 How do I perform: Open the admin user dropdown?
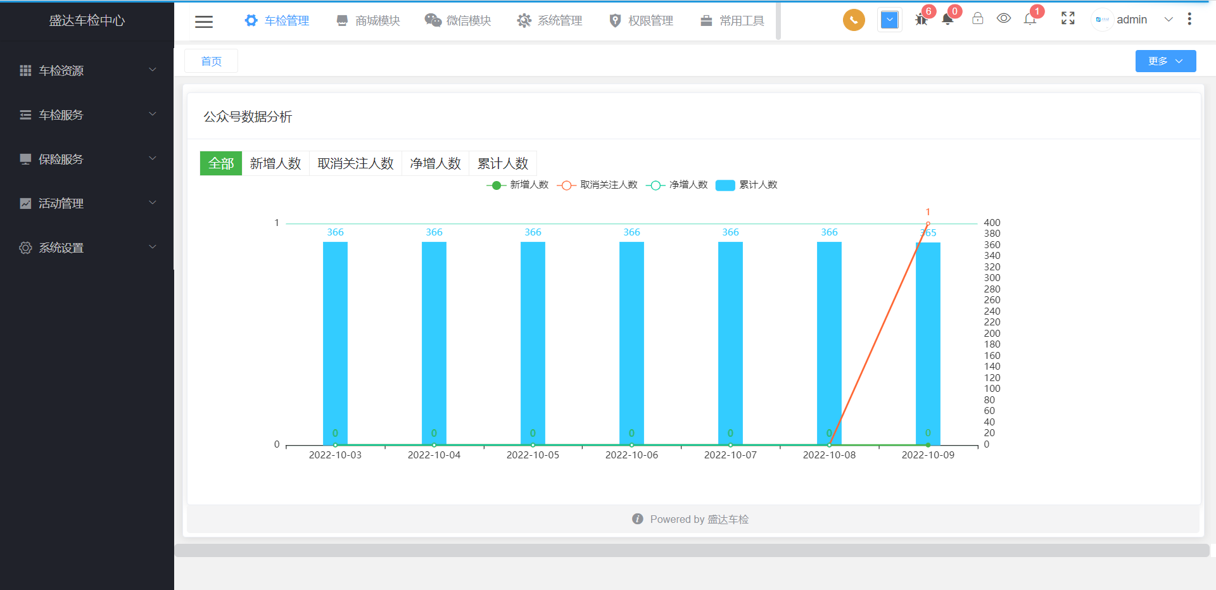[1135, 20]
